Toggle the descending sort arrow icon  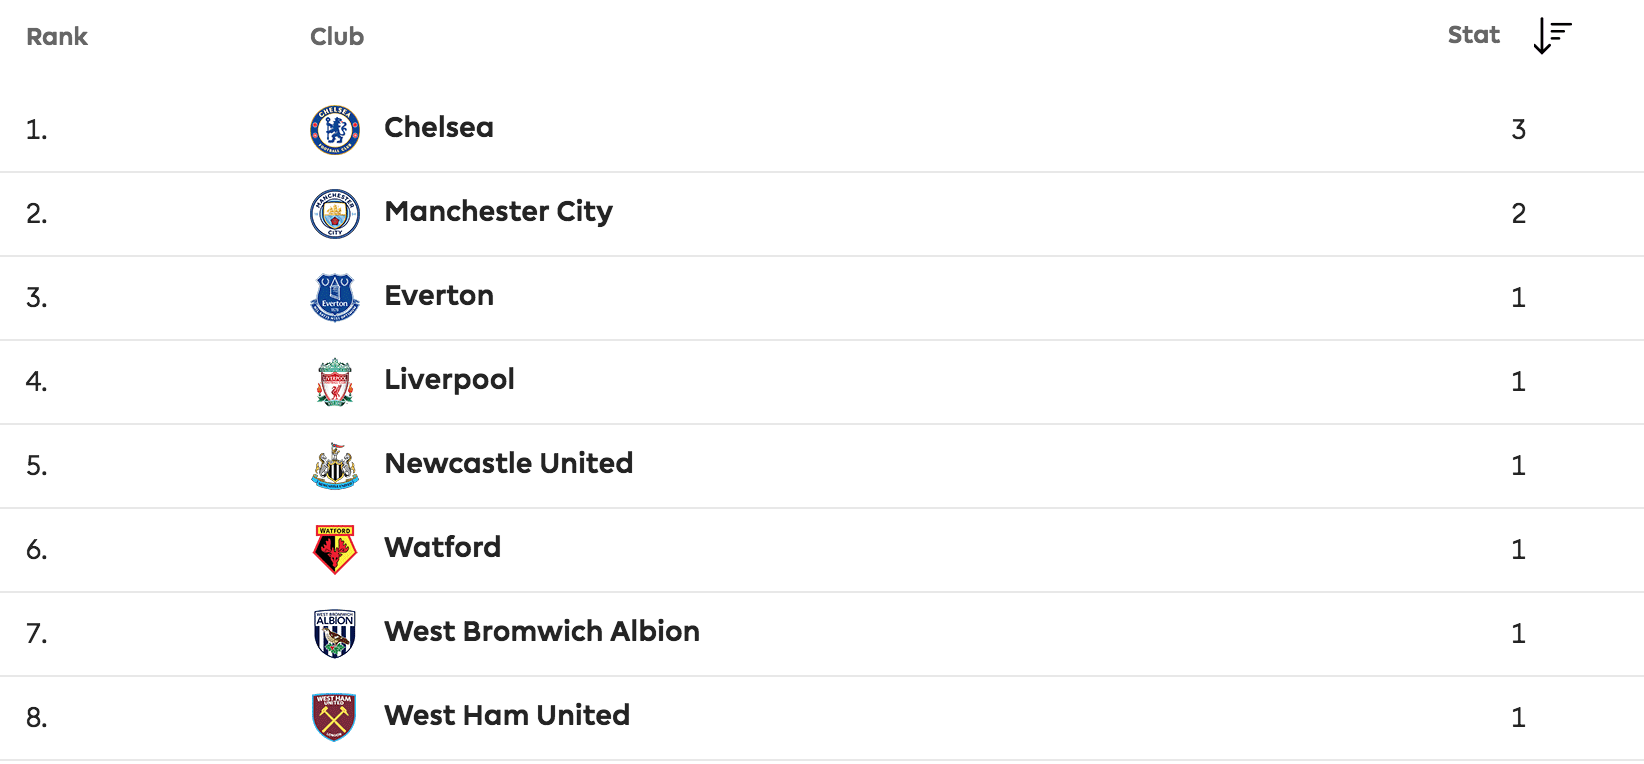click(1552, 36)
